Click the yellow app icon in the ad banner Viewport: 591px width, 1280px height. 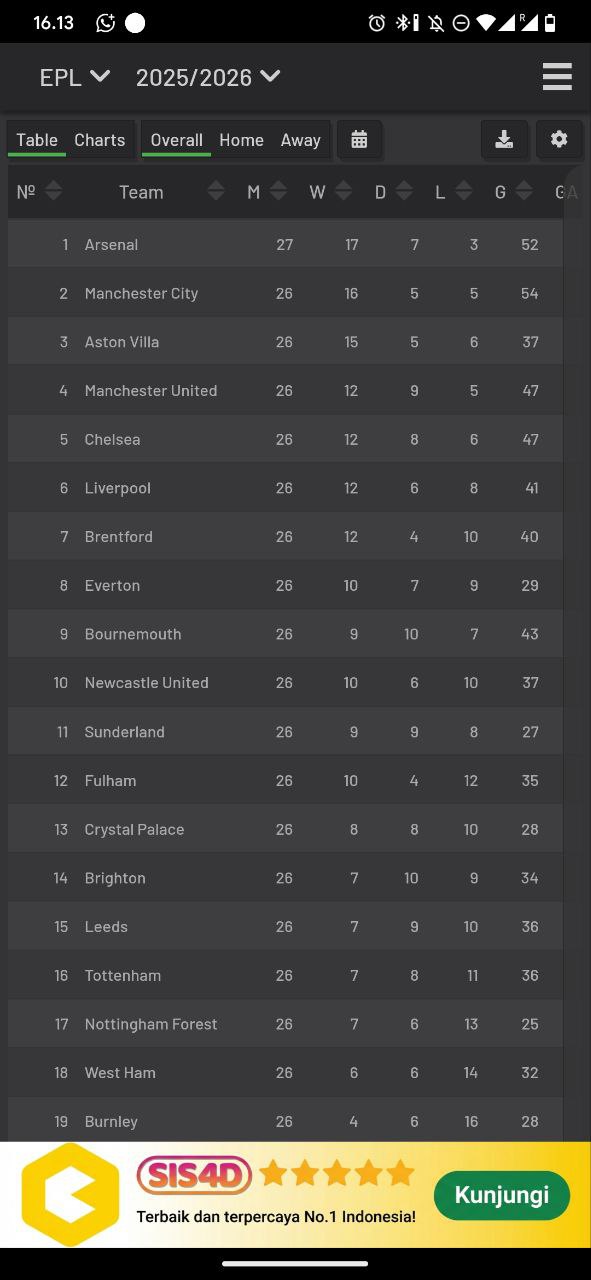(x=69, y=1192)
